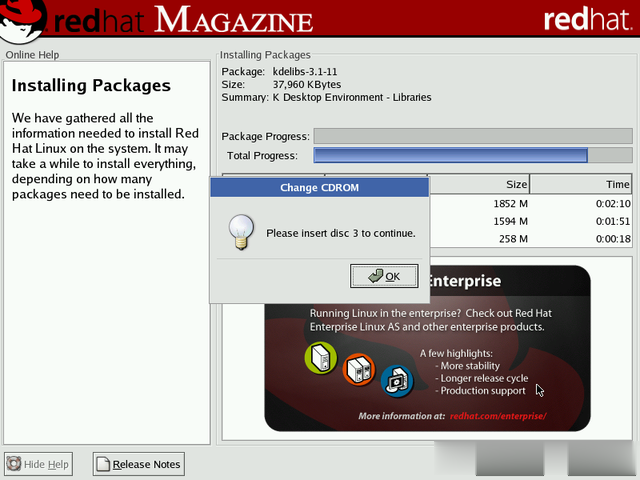Open the Release Notes

(138, 464)
